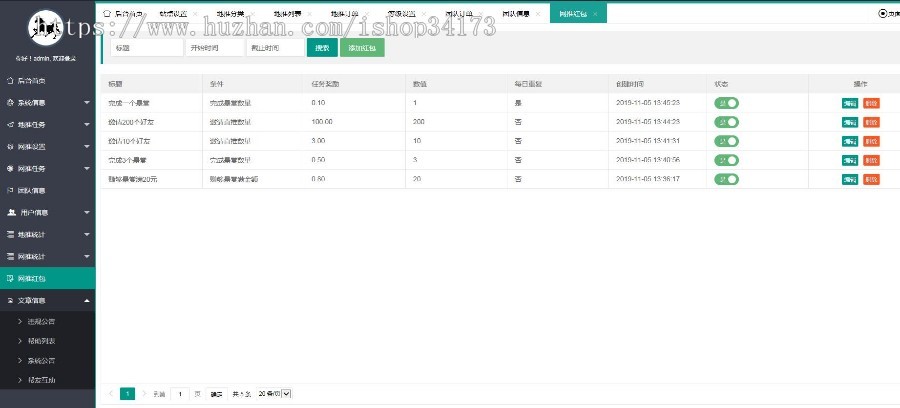Toggle status switch for the 13:40:56 row

[x=726, y=160]
